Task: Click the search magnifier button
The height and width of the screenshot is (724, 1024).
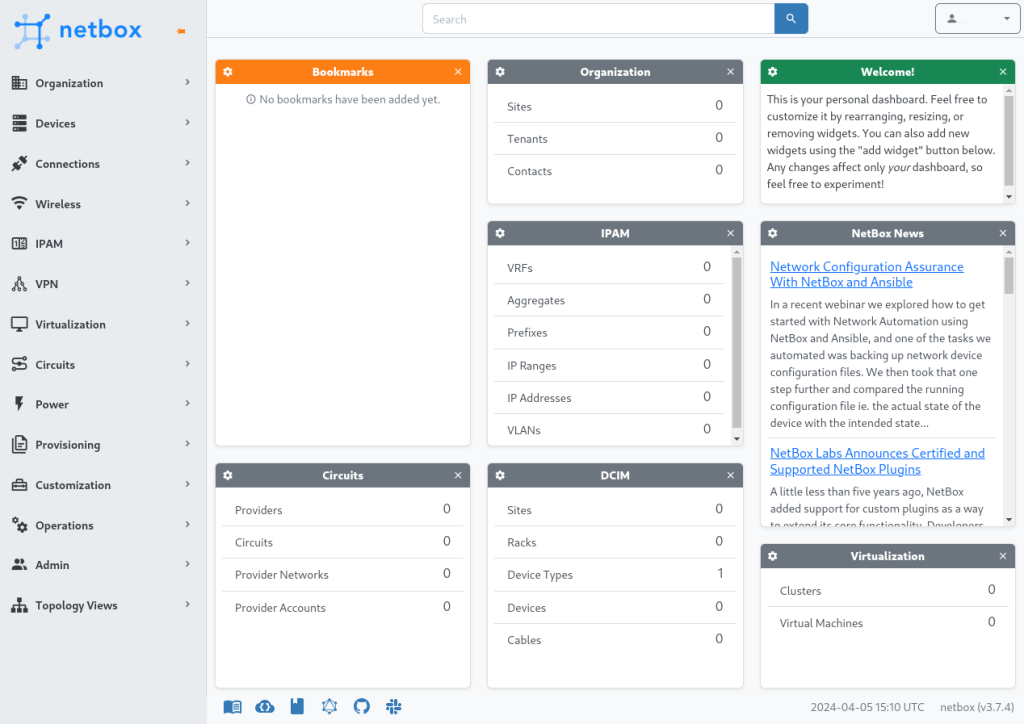Action: pos(791,19)
